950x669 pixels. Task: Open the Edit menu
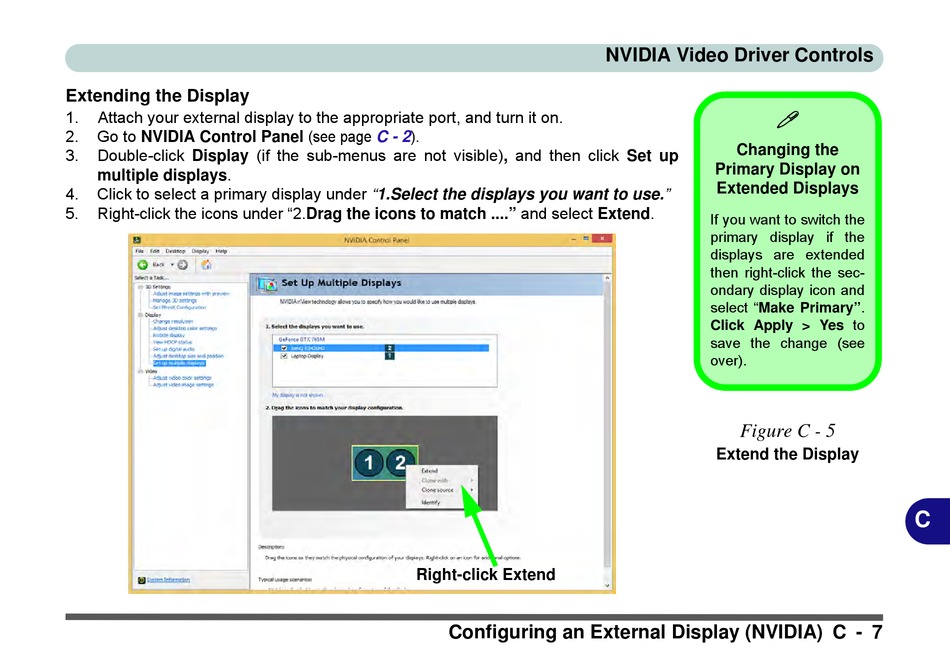(155, 251)
